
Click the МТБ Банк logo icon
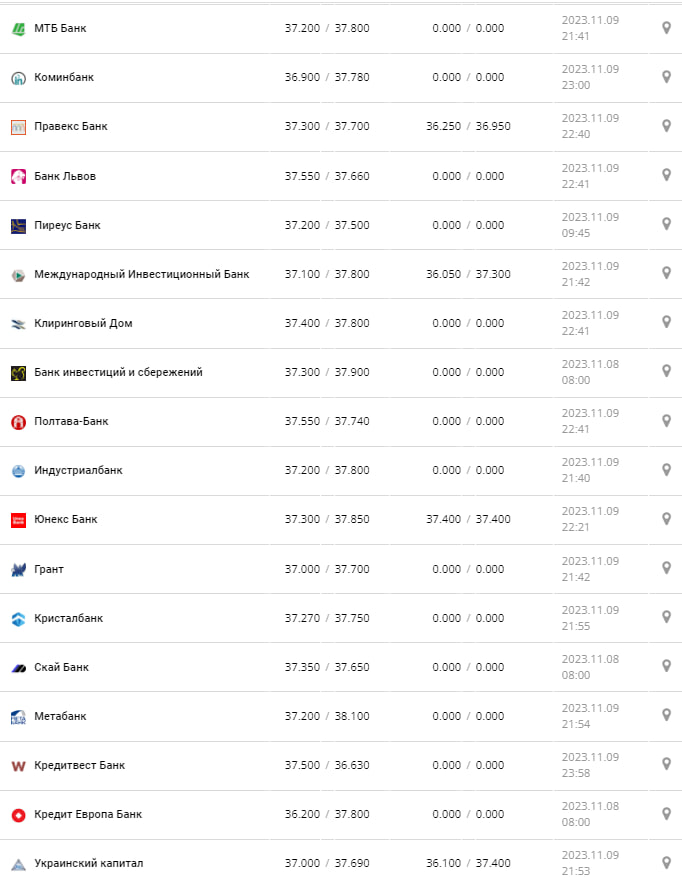click(x=18, y=29)
